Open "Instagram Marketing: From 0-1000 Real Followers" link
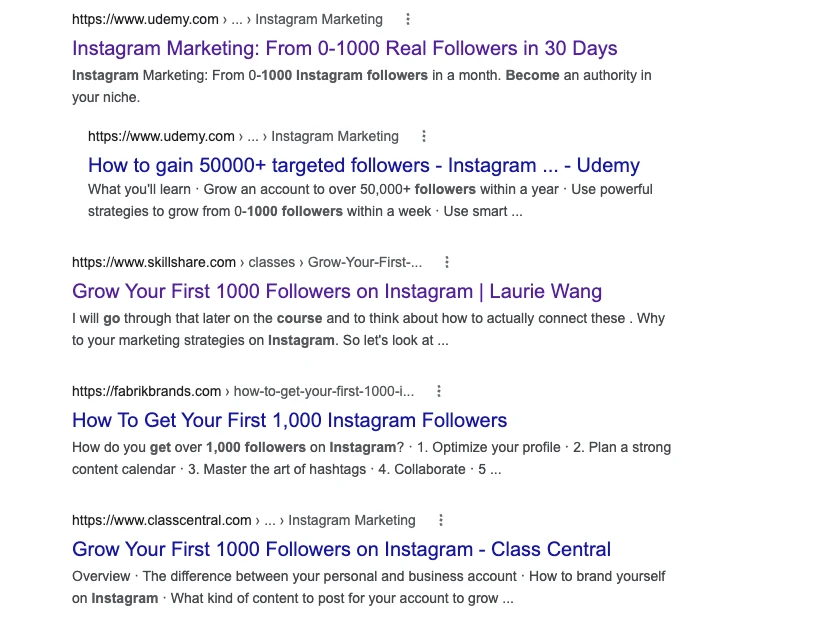The width and height of the screenshot is (820, 621). [x=345, y=48]
